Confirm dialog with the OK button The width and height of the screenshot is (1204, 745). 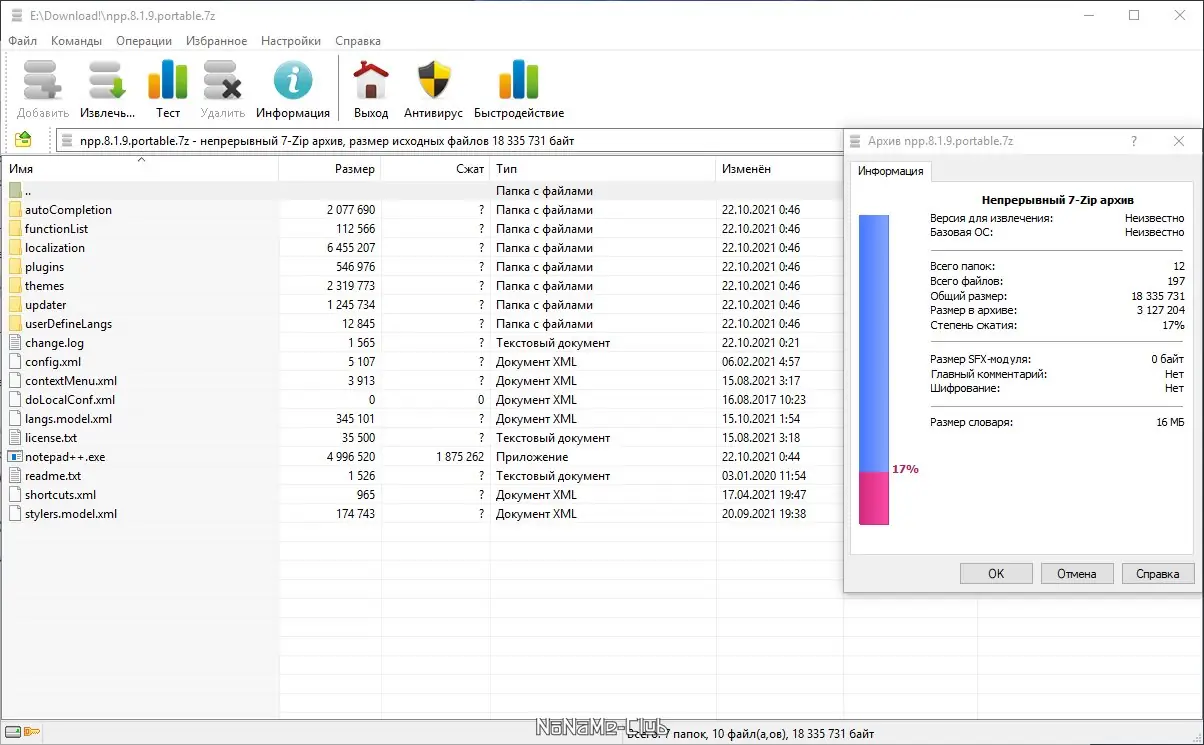pos(995,573)
